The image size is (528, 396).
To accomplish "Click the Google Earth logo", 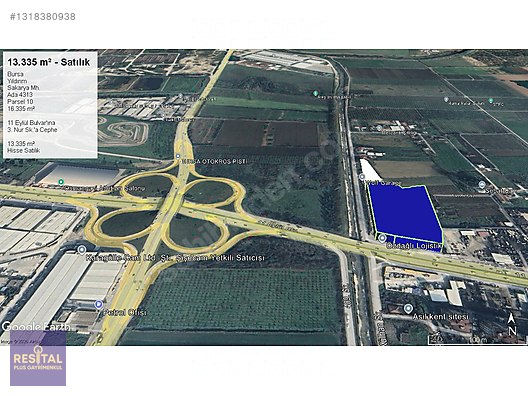I will coord(36,327).
